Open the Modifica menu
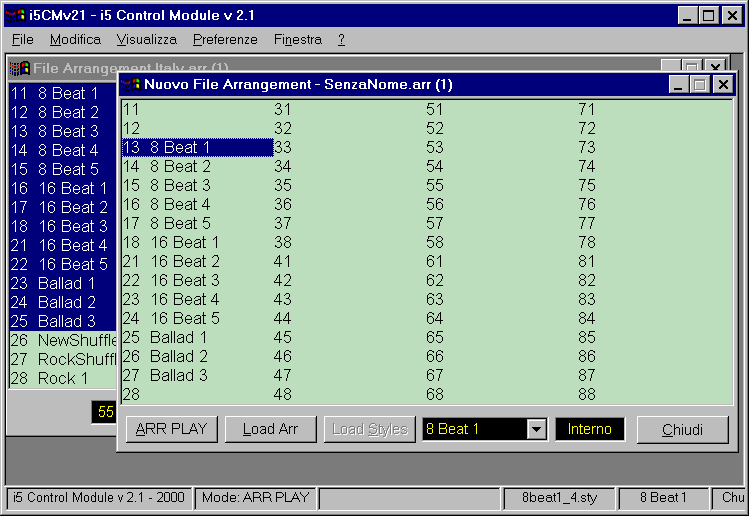Screen dimensions: 749x516 pyautogui.click(x=75, y=40)
